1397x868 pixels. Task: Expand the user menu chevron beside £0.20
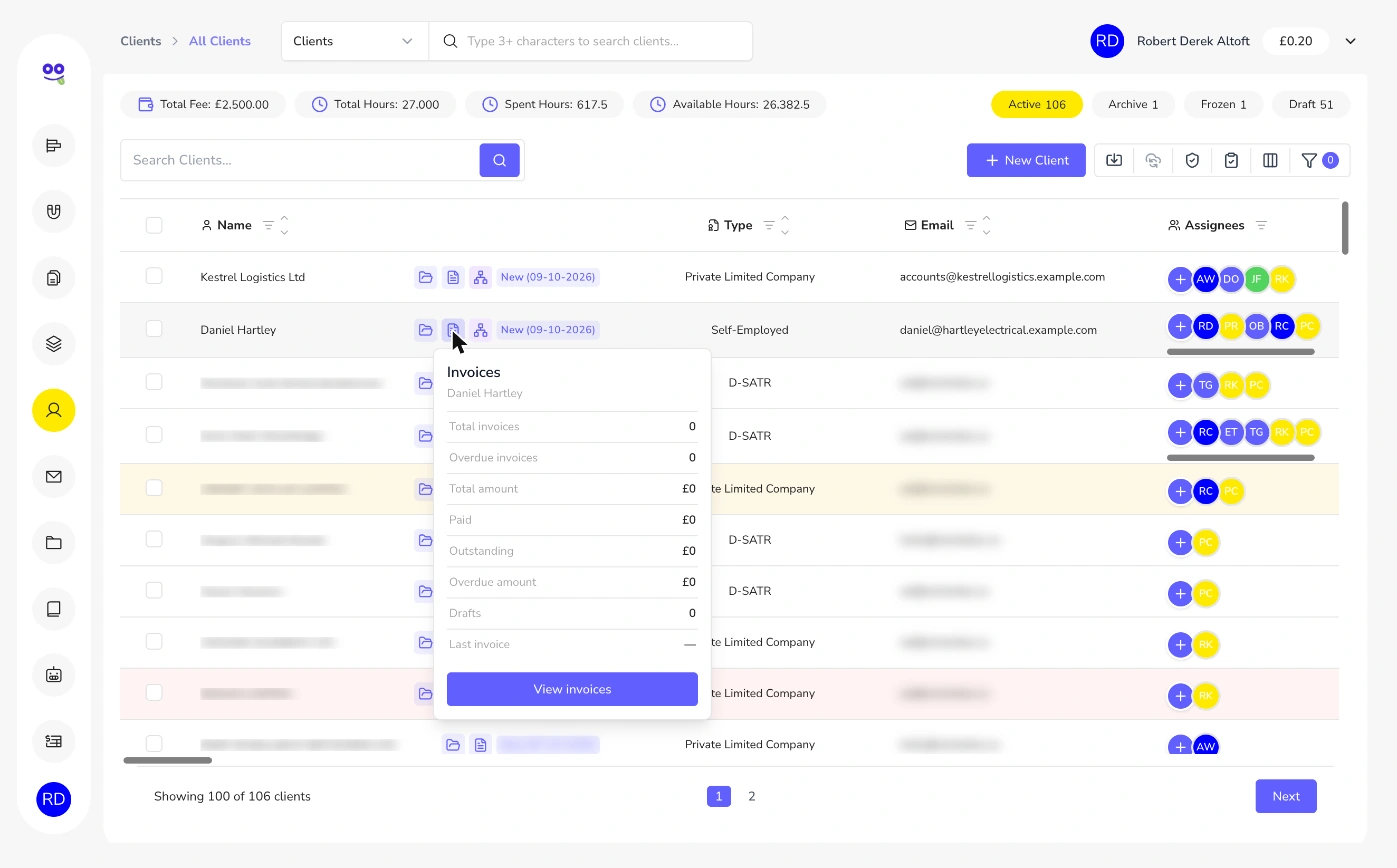(1350, 41)
